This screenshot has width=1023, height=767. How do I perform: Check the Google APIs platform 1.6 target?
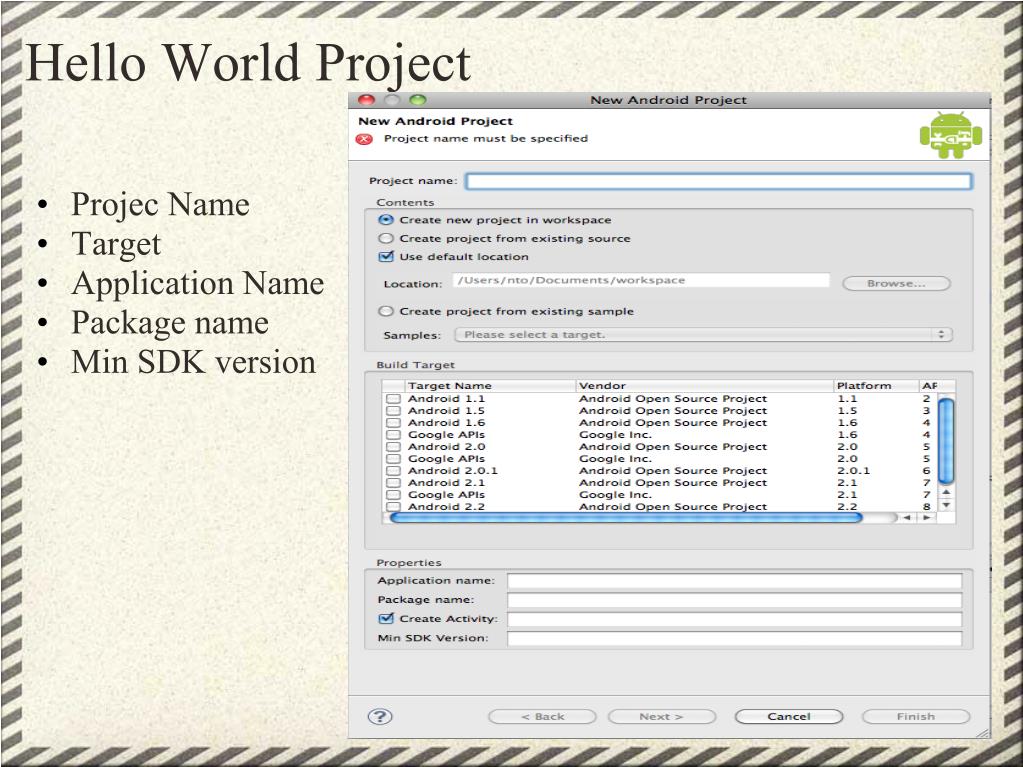tap(393, 435)
